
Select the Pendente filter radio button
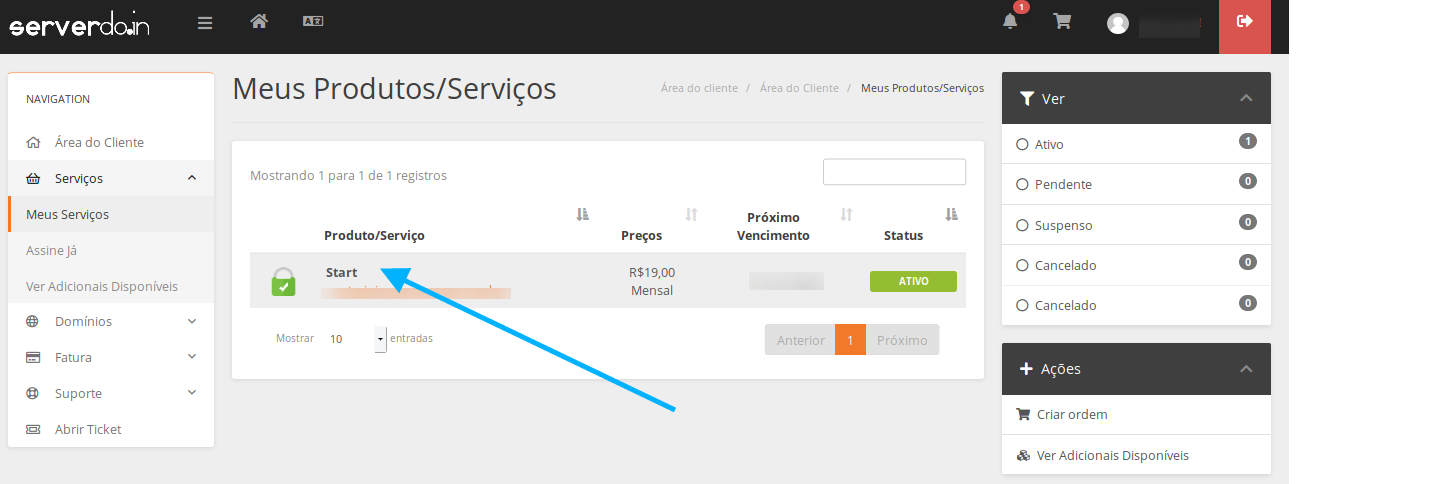1022,185
